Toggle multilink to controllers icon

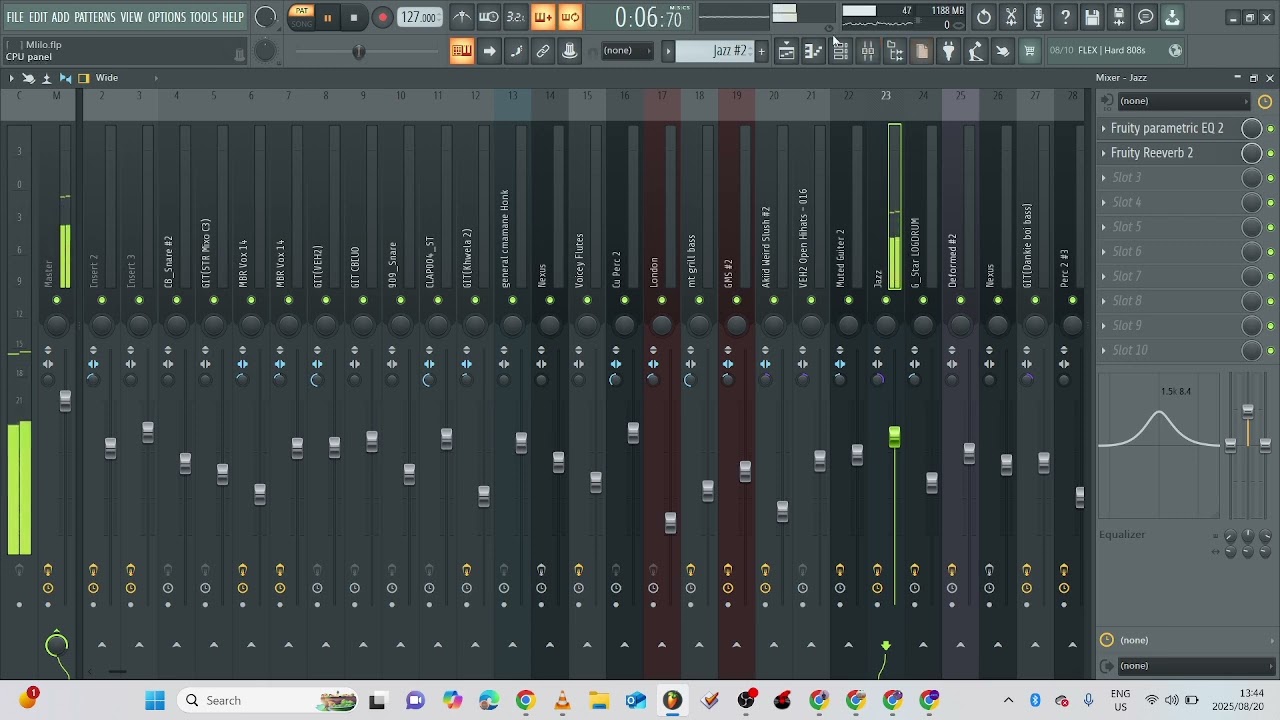[x=543, y=51]
